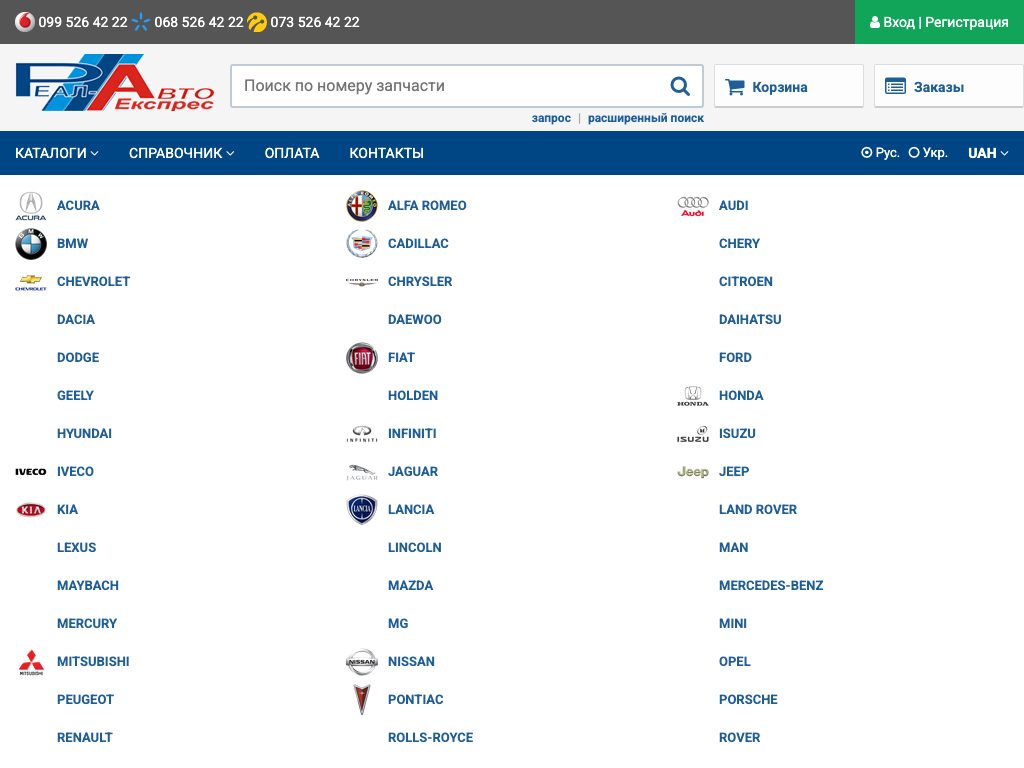
Task: Click the Infiniti logo icon
Action: (x=362, y=434)
